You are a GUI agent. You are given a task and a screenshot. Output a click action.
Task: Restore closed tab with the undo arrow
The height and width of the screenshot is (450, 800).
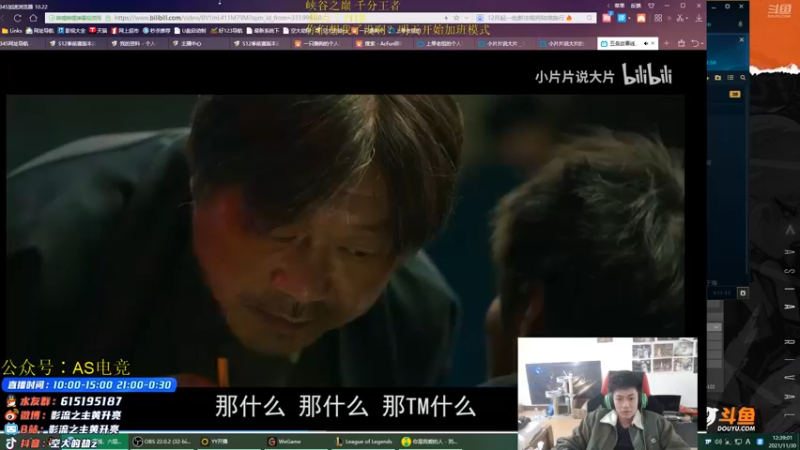695,44
